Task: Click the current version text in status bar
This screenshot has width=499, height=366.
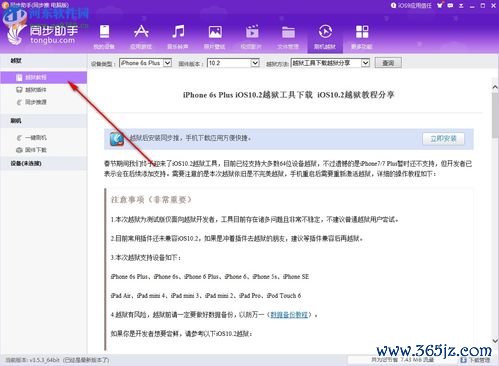Action: [x=57, y=360]
